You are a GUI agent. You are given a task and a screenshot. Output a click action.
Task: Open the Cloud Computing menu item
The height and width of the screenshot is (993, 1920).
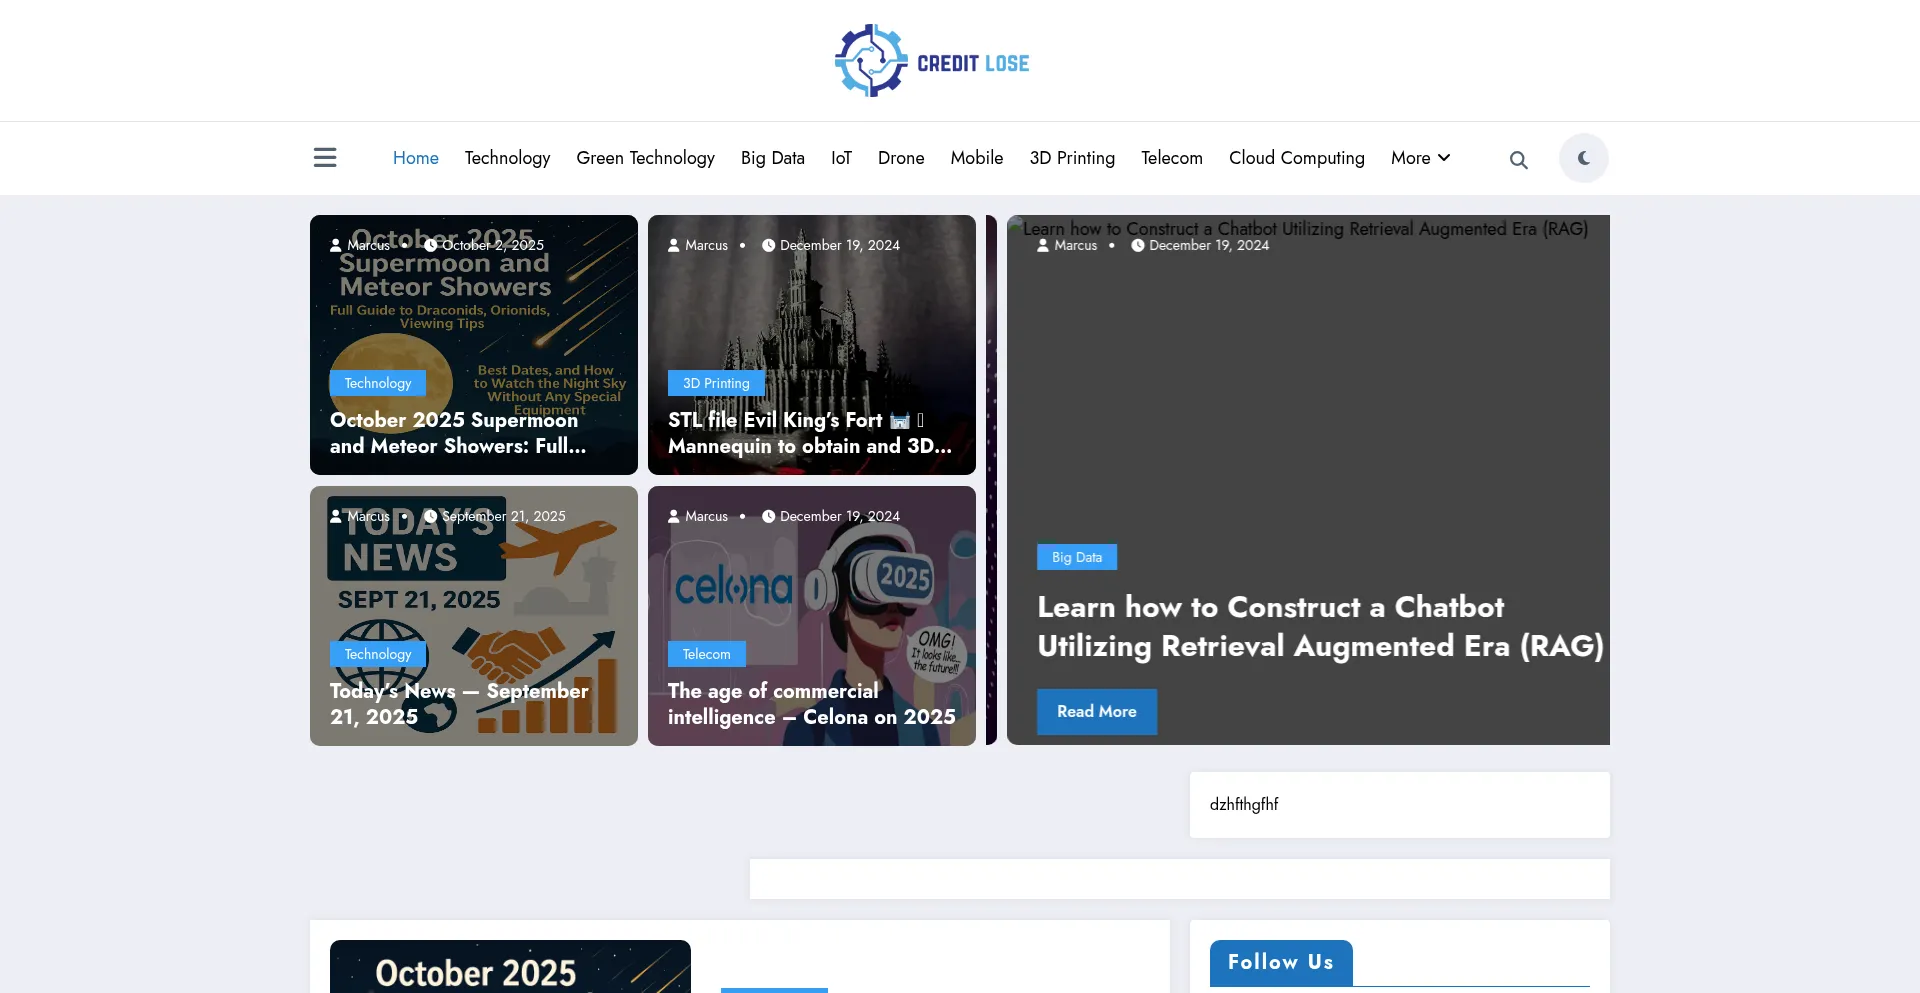coord(1297,158)
